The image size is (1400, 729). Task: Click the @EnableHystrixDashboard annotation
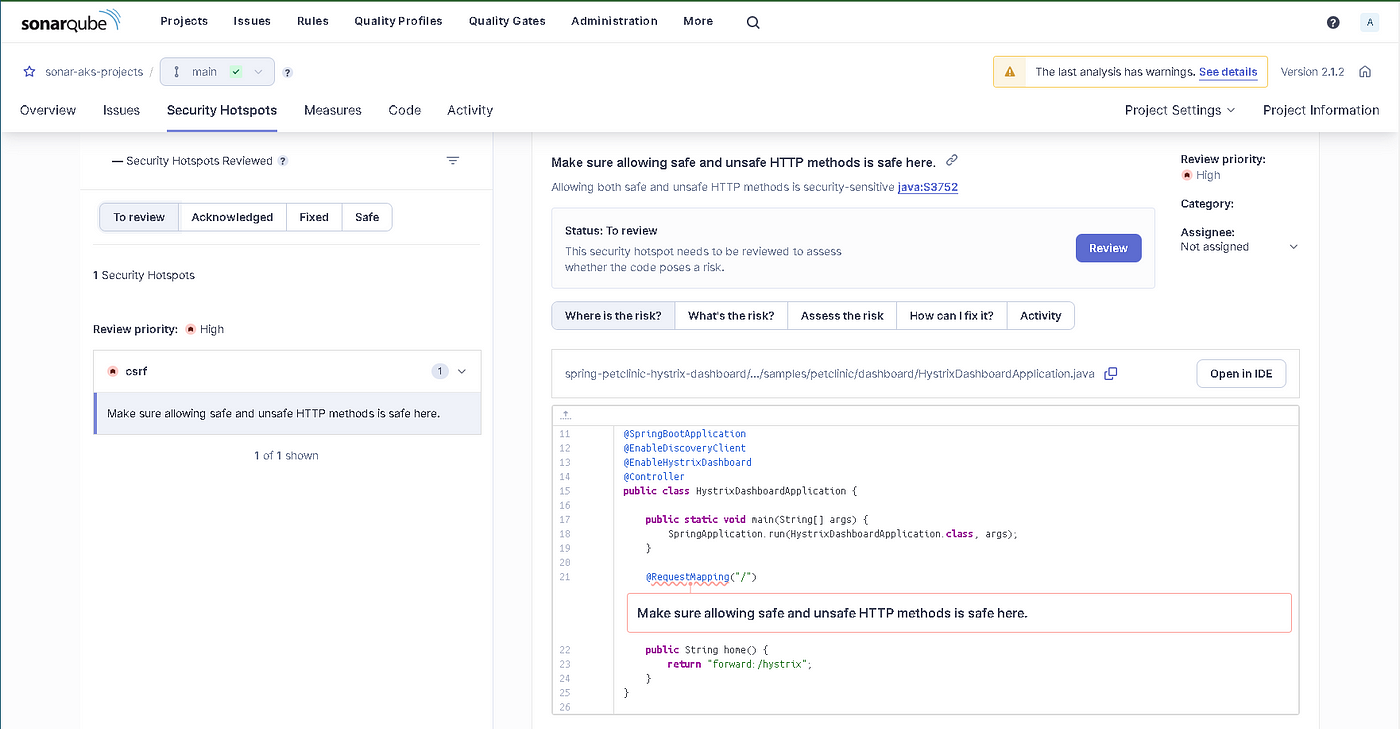[687, 462]
